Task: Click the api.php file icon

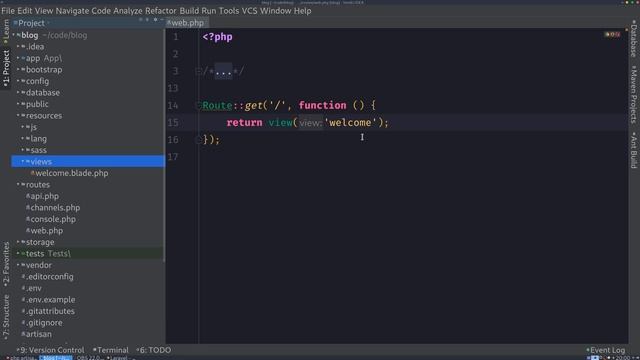Action: [x=28, y=196]
